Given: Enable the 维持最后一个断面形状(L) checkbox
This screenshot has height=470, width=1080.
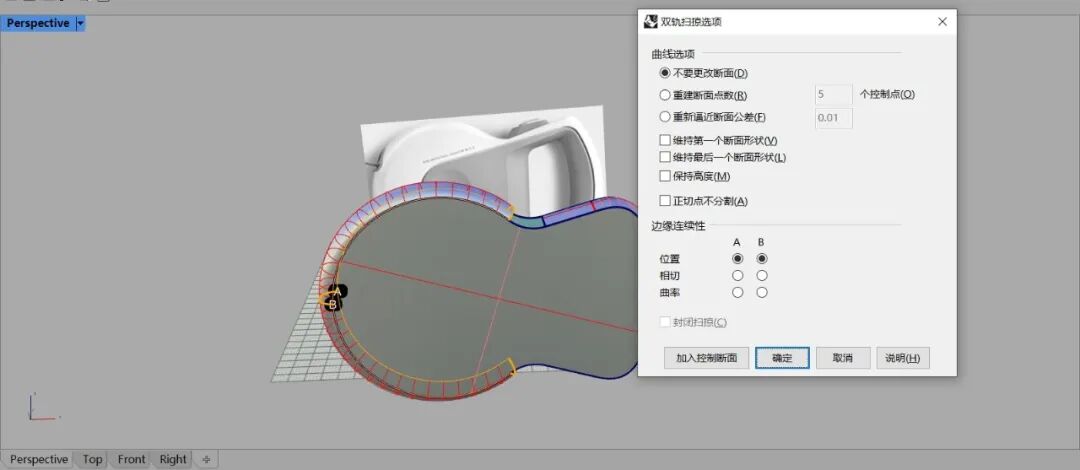Looking at the screenshot, I should (x=665, y=158).
